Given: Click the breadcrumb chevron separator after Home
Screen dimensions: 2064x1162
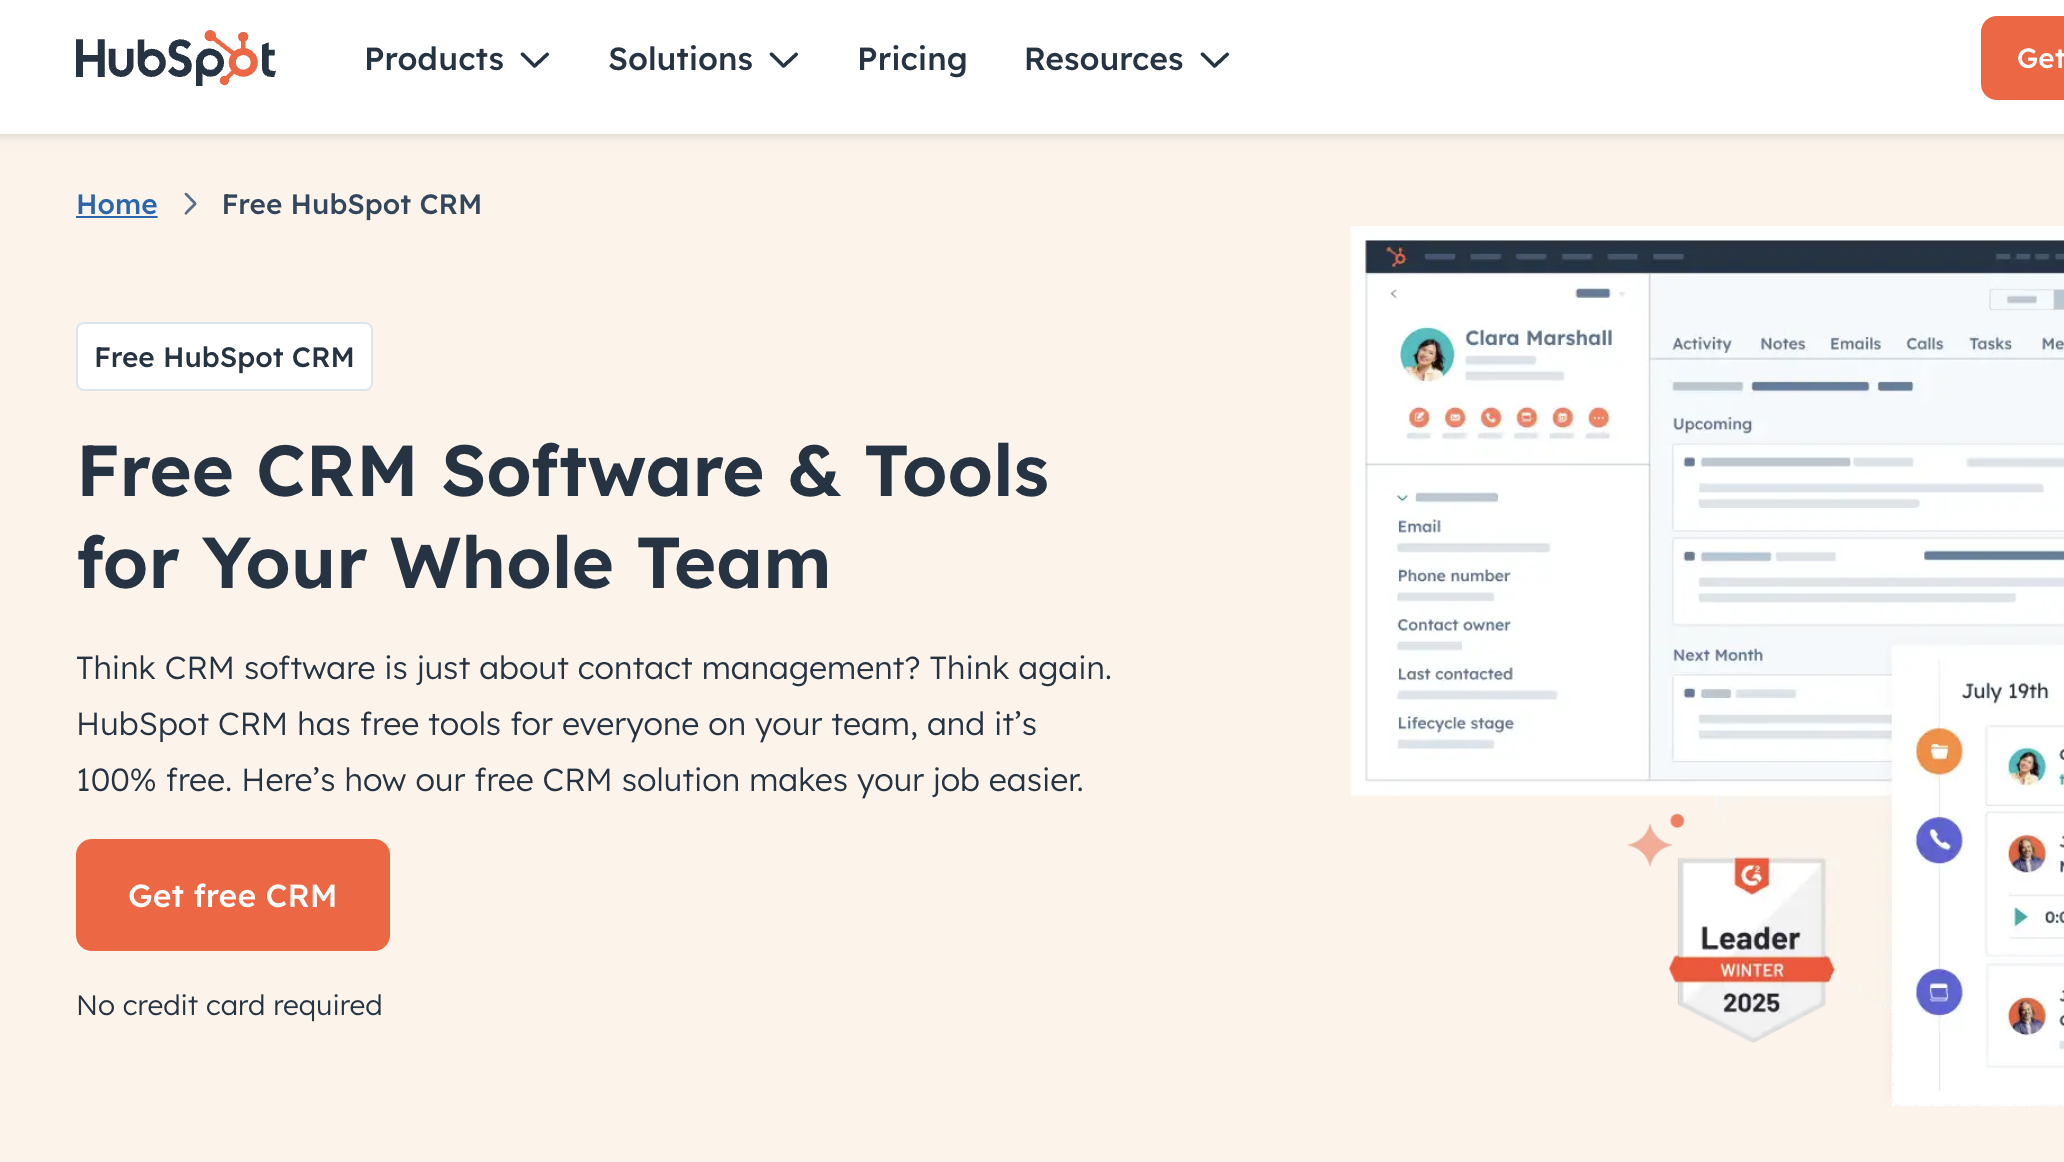Looking at the screenshot, I should coord(190,204).
